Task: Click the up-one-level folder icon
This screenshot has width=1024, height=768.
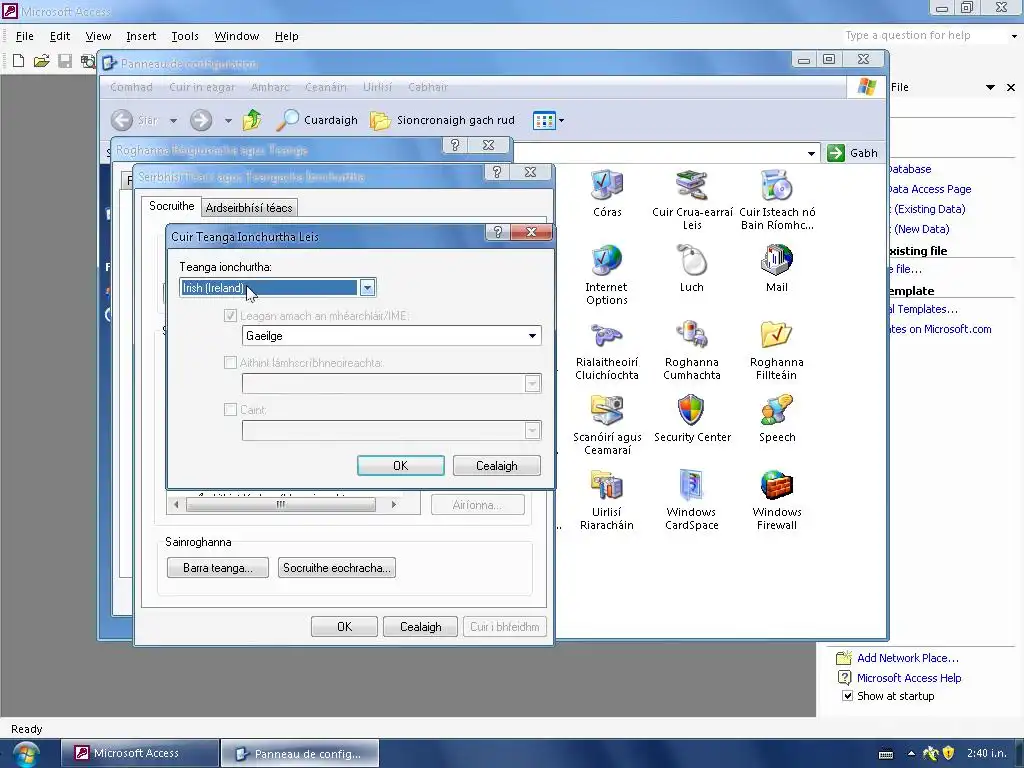Action: coord(252,120)
